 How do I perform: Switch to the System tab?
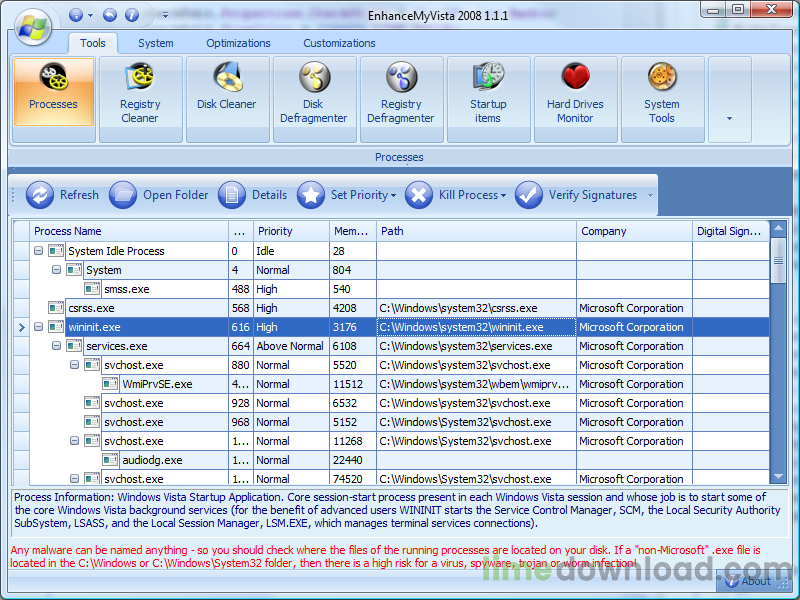click(x=157, y=43)
